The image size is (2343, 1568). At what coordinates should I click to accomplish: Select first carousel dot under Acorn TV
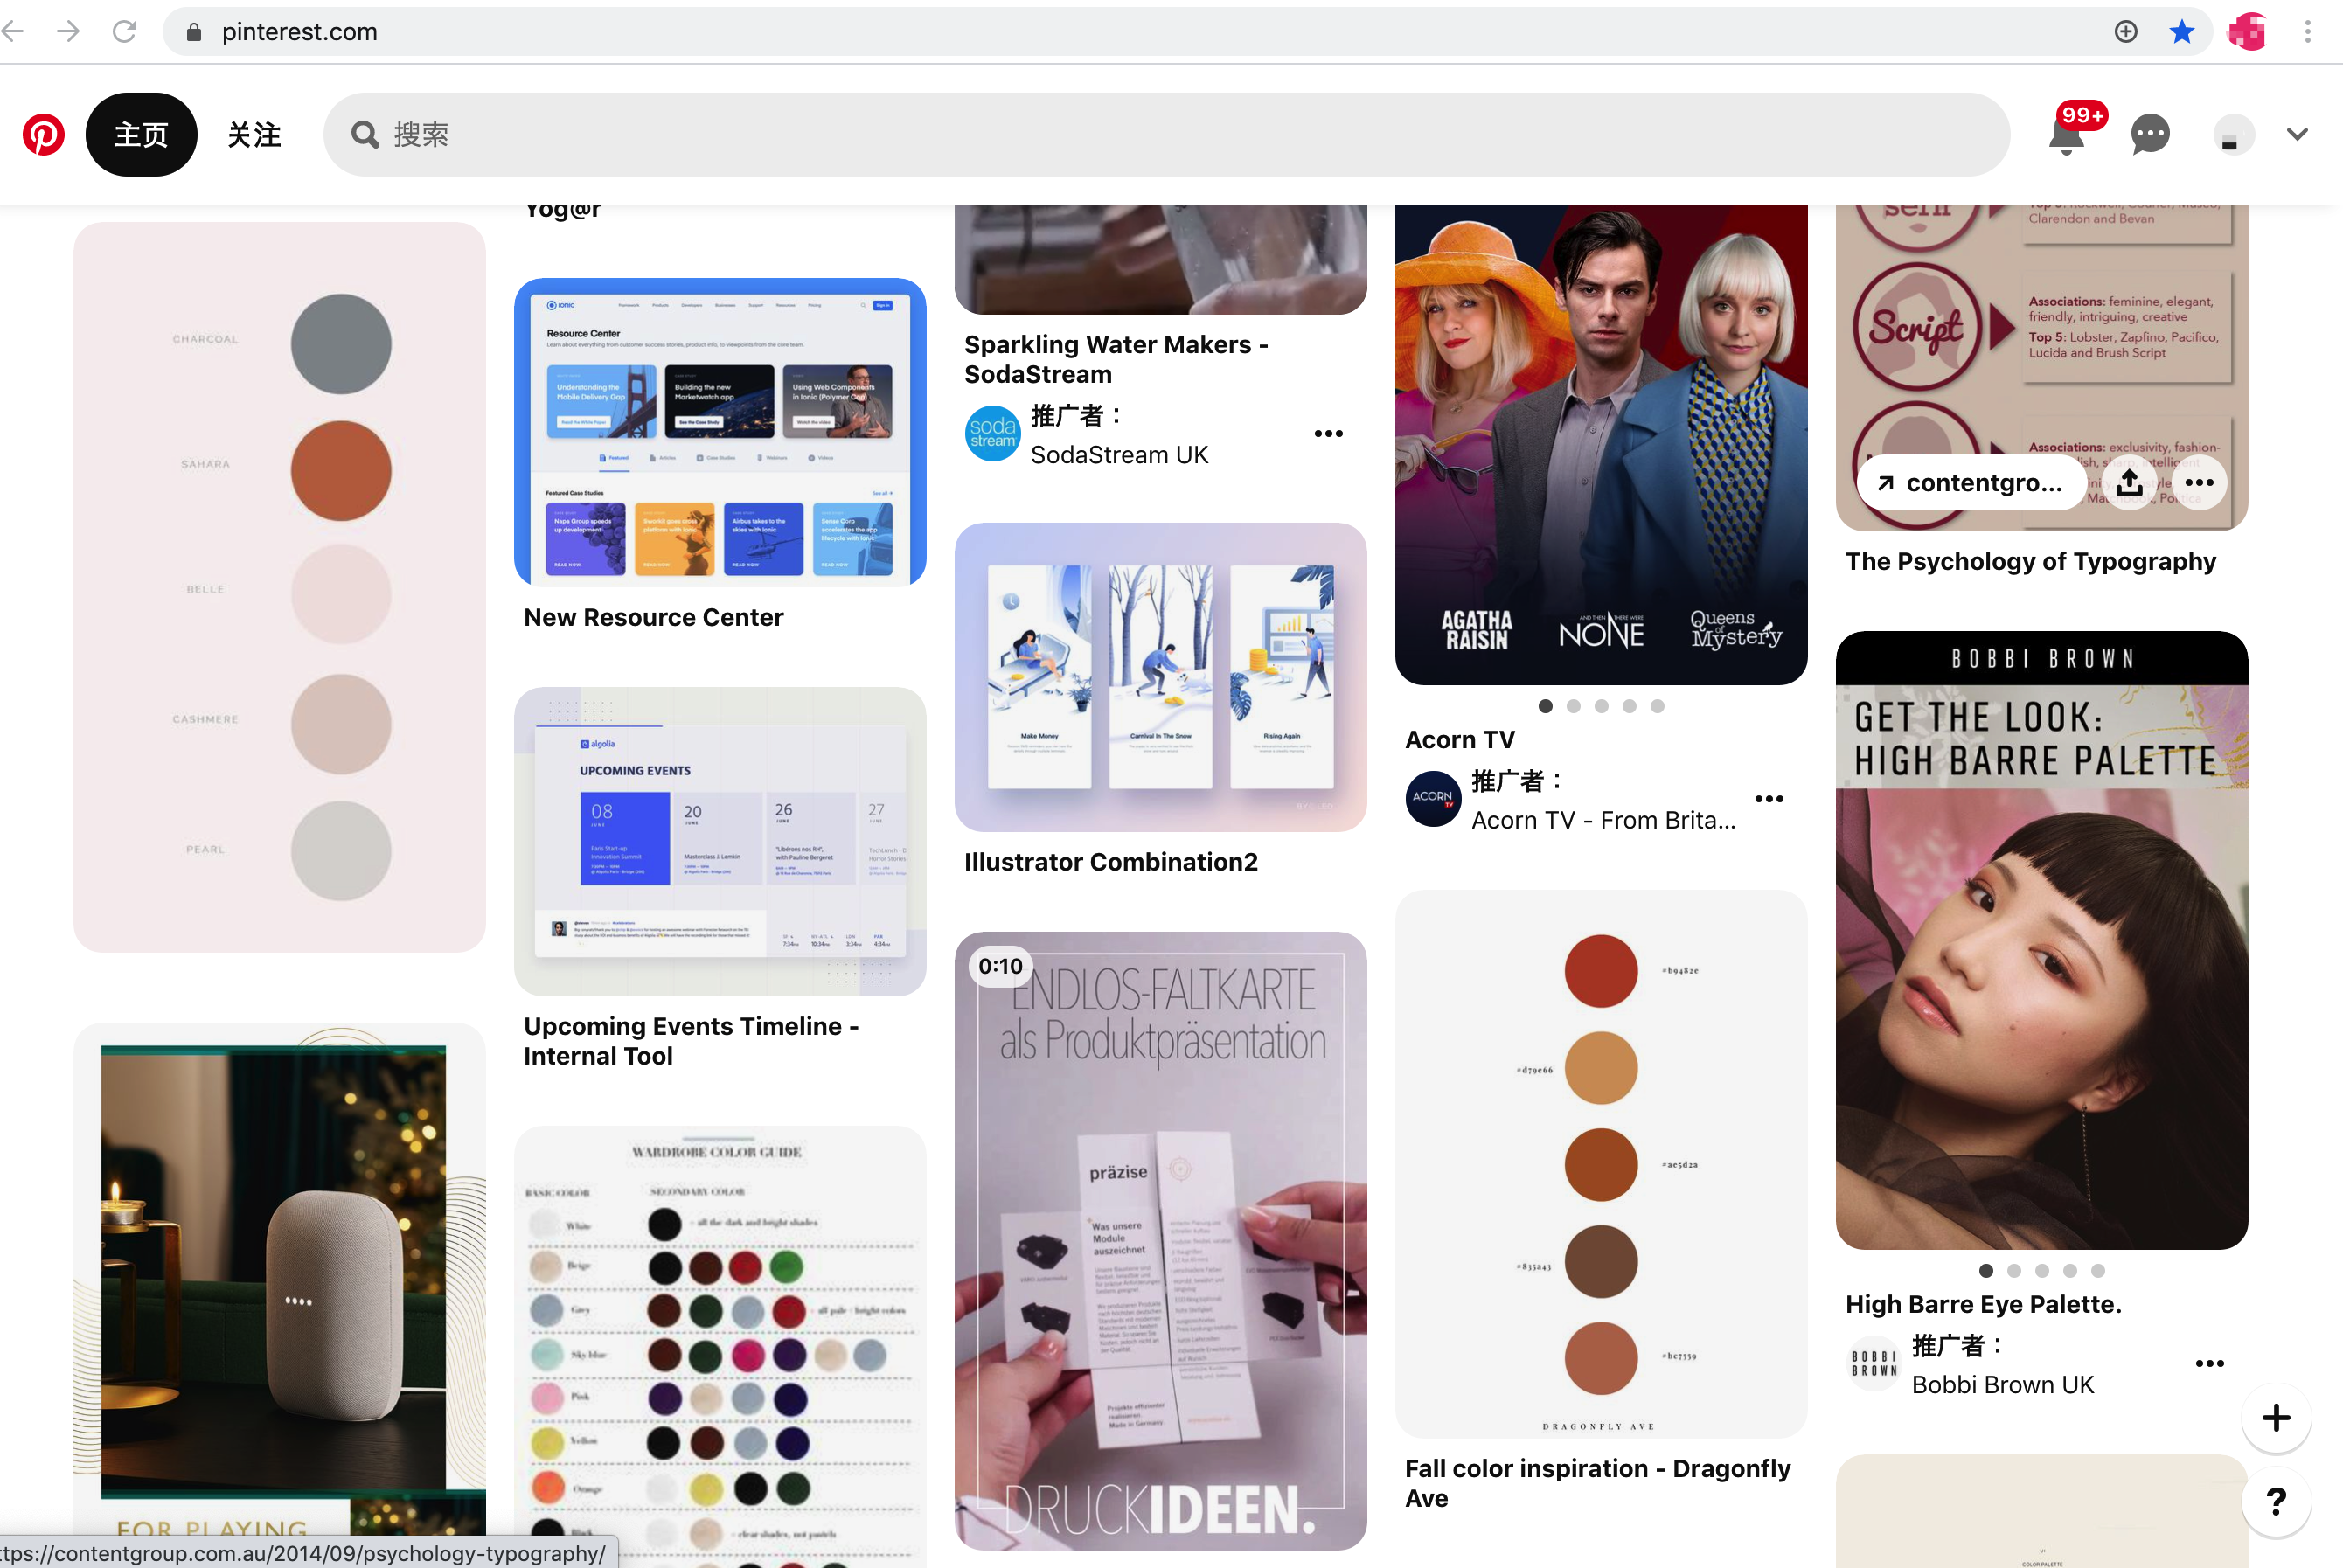(x=1546, y=706)
